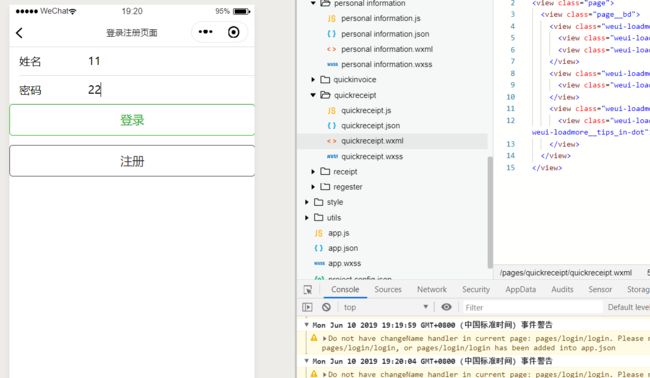Click the file tree vertical scrollbar
The width and height of the screenshot is (650, 378).
click(490, 212)
